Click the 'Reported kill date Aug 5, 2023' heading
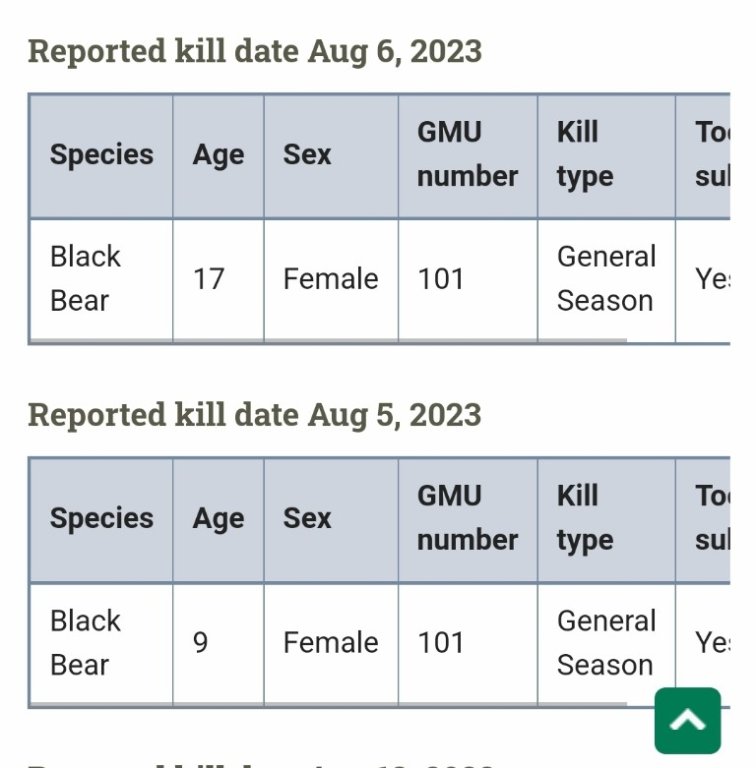 (x=255, y=415)
